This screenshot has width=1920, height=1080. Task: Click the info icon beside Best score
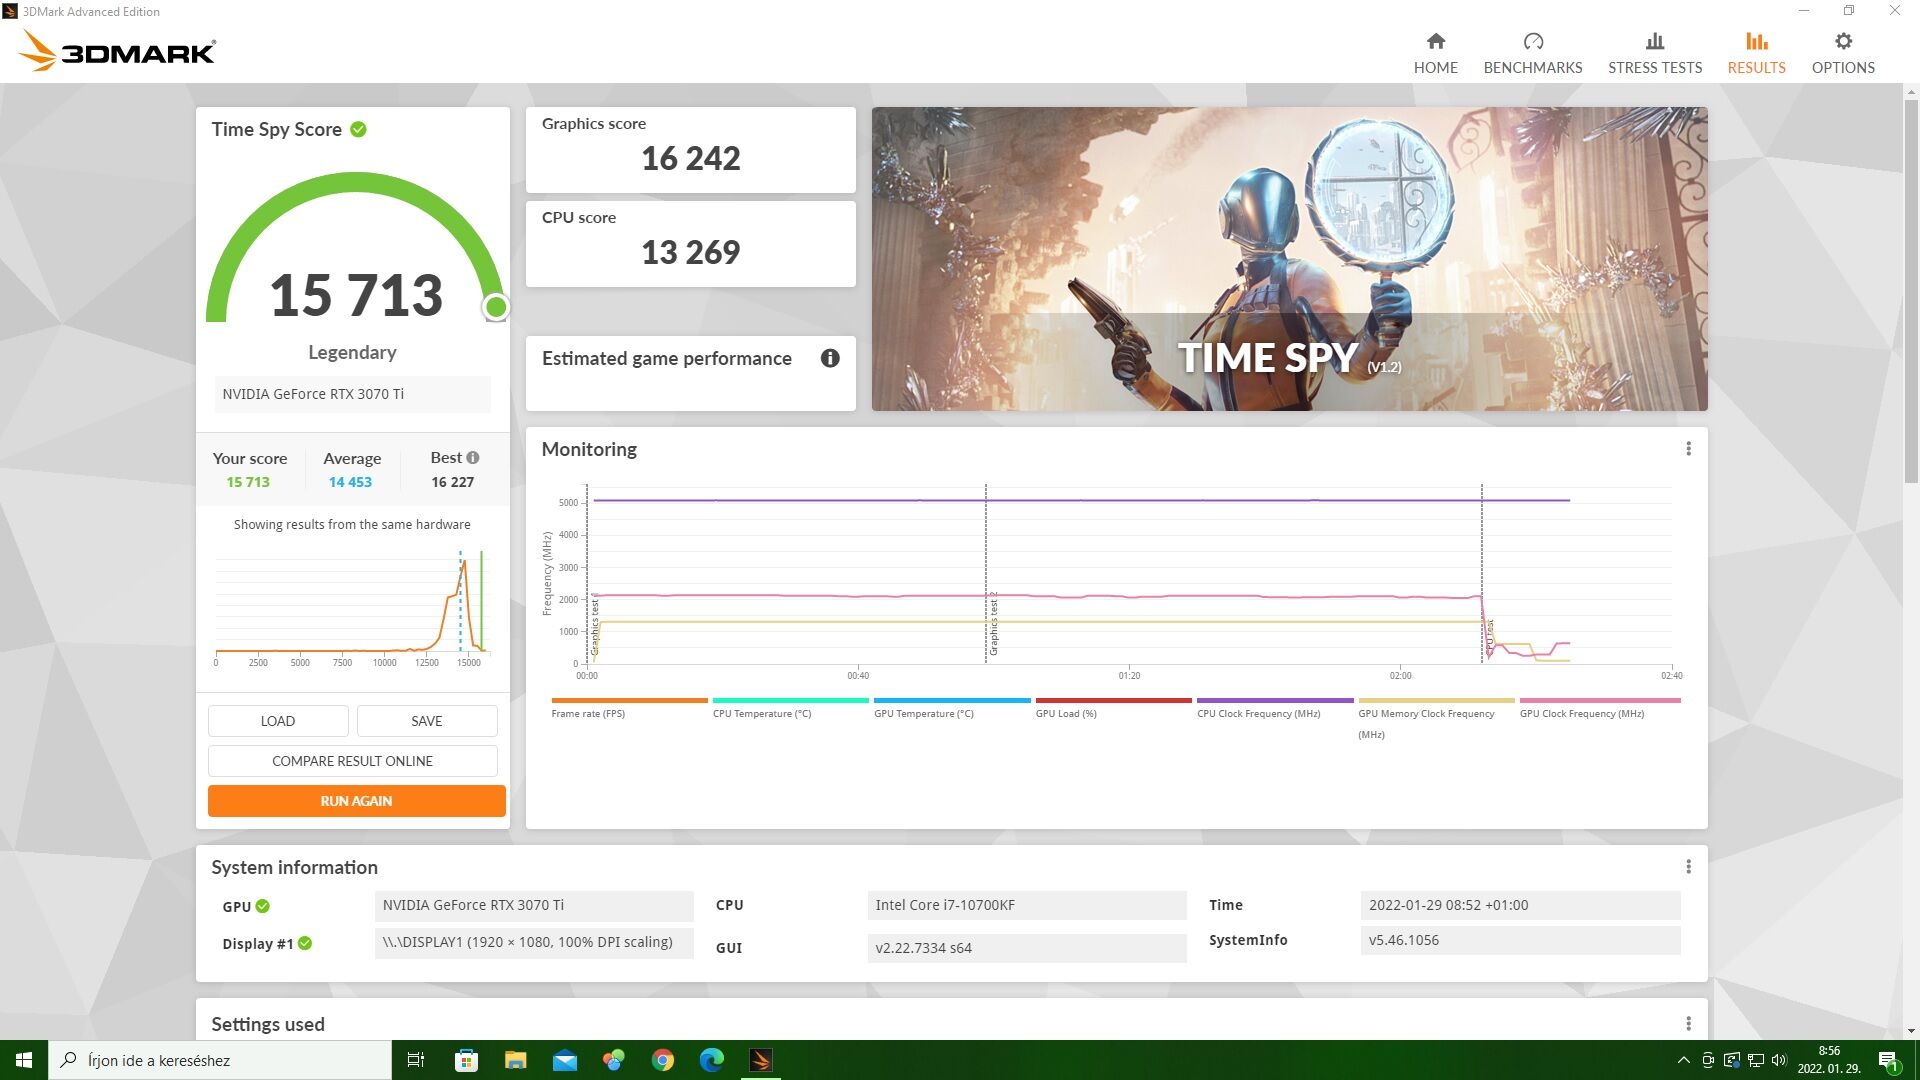point(473,457)
